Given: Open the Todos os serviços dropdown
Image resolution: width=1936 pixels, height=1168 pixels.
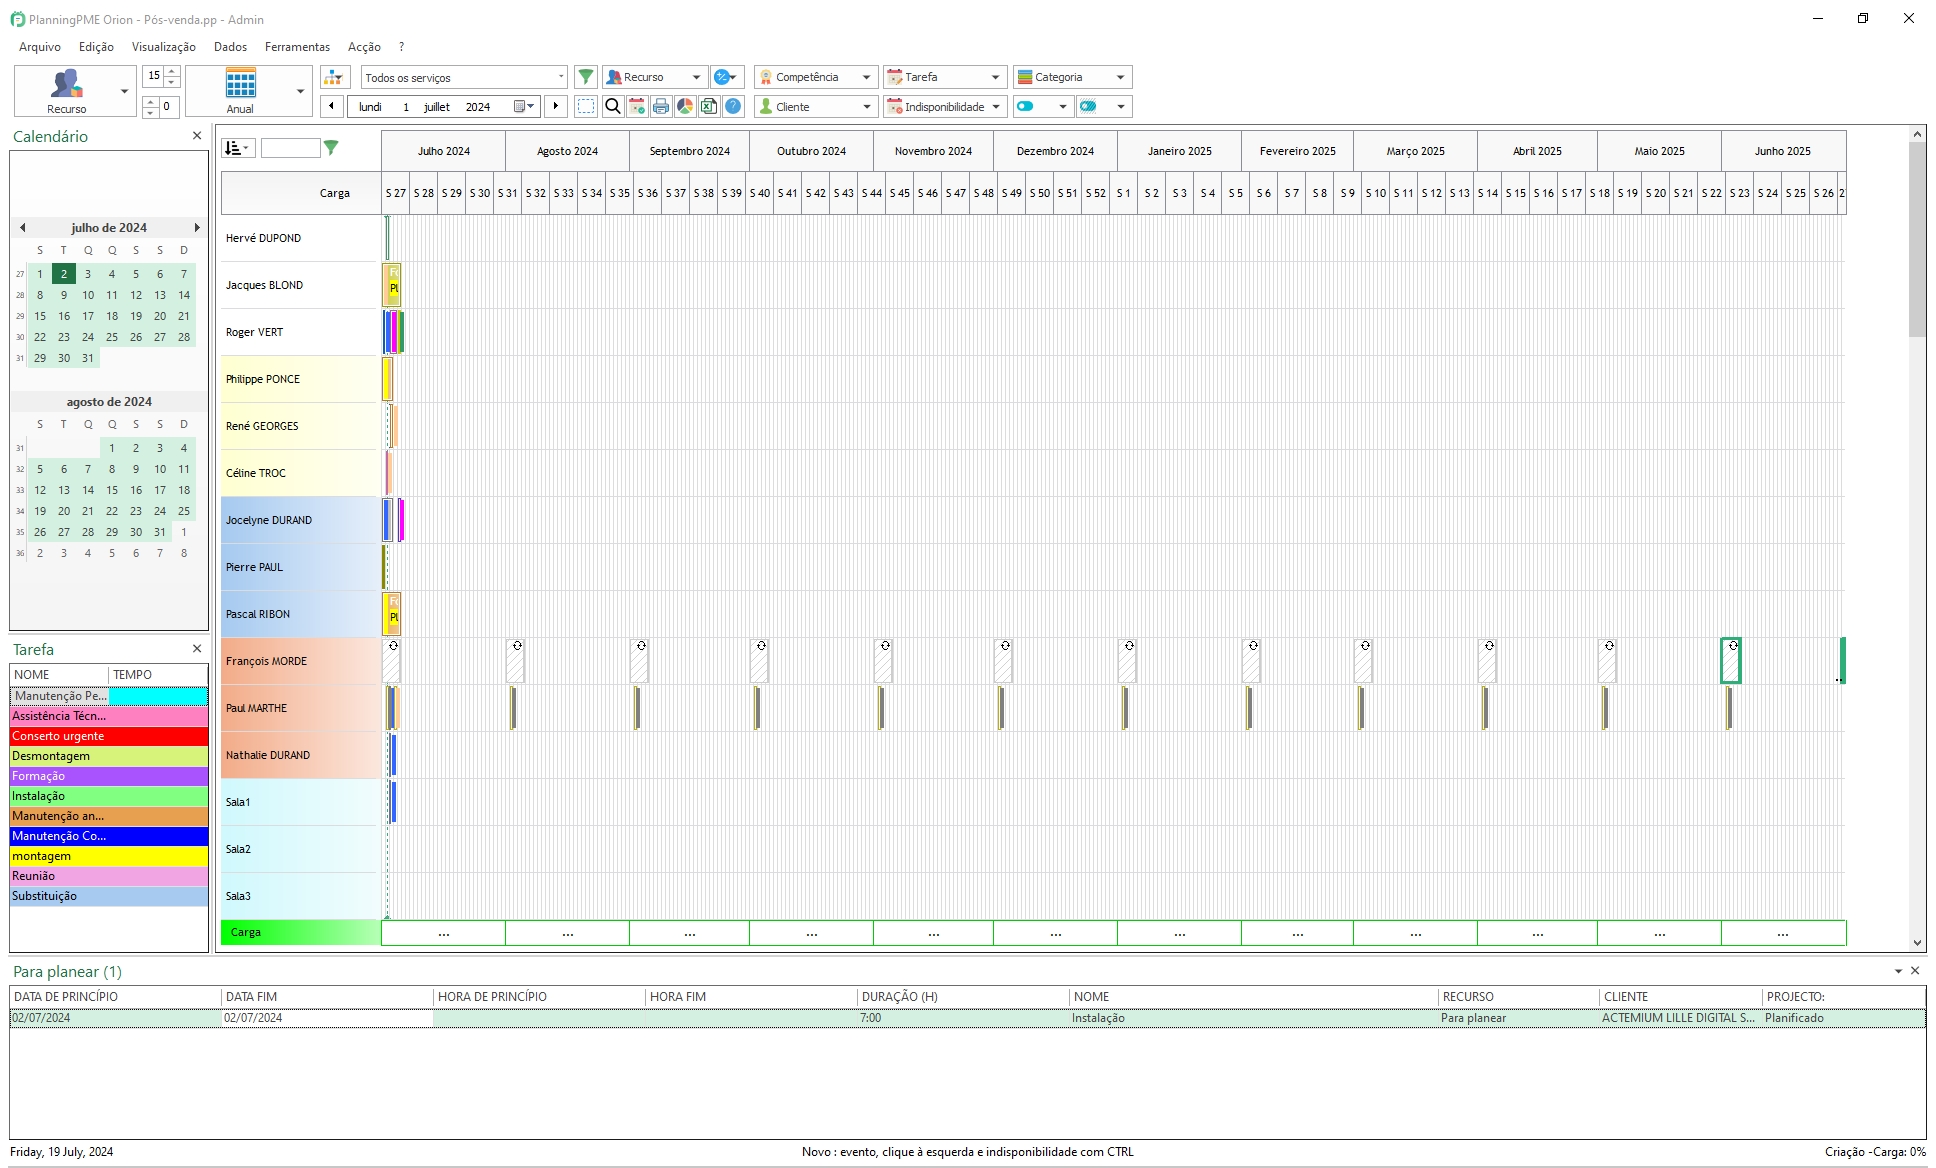Looking at the screenshot, I should click(x=464, y=77).
